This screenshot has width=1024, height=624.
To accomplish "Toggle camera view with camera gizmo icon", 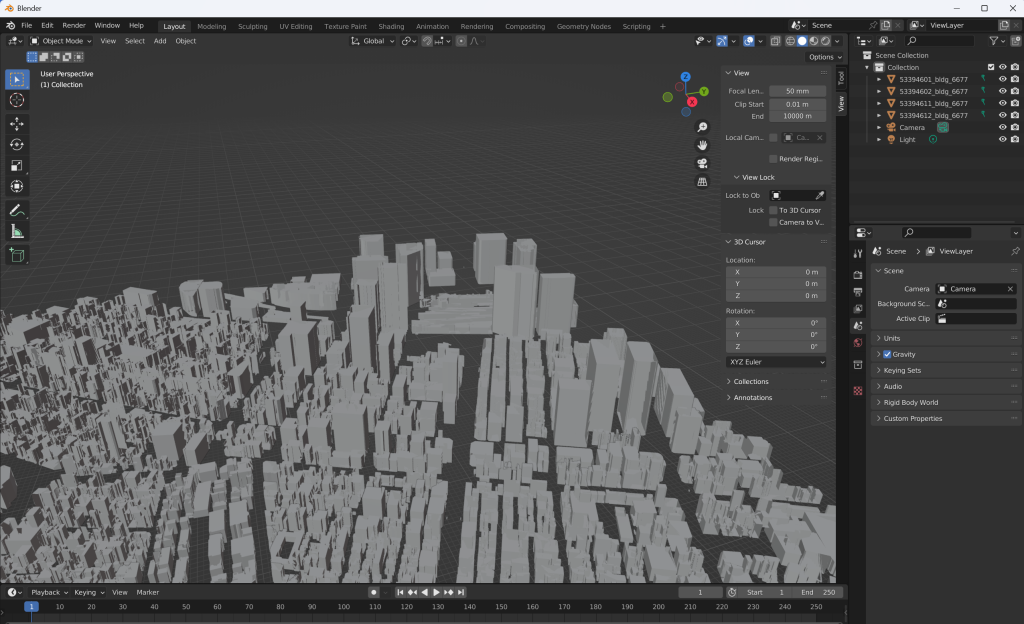I will coord(702,163).
